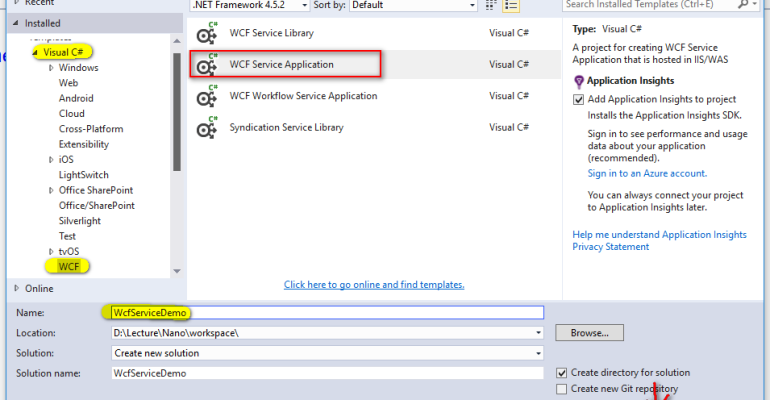Click the Application Insights lightbulb icon
This screenshot has width=770, height=400.
(x=579, y=81)
